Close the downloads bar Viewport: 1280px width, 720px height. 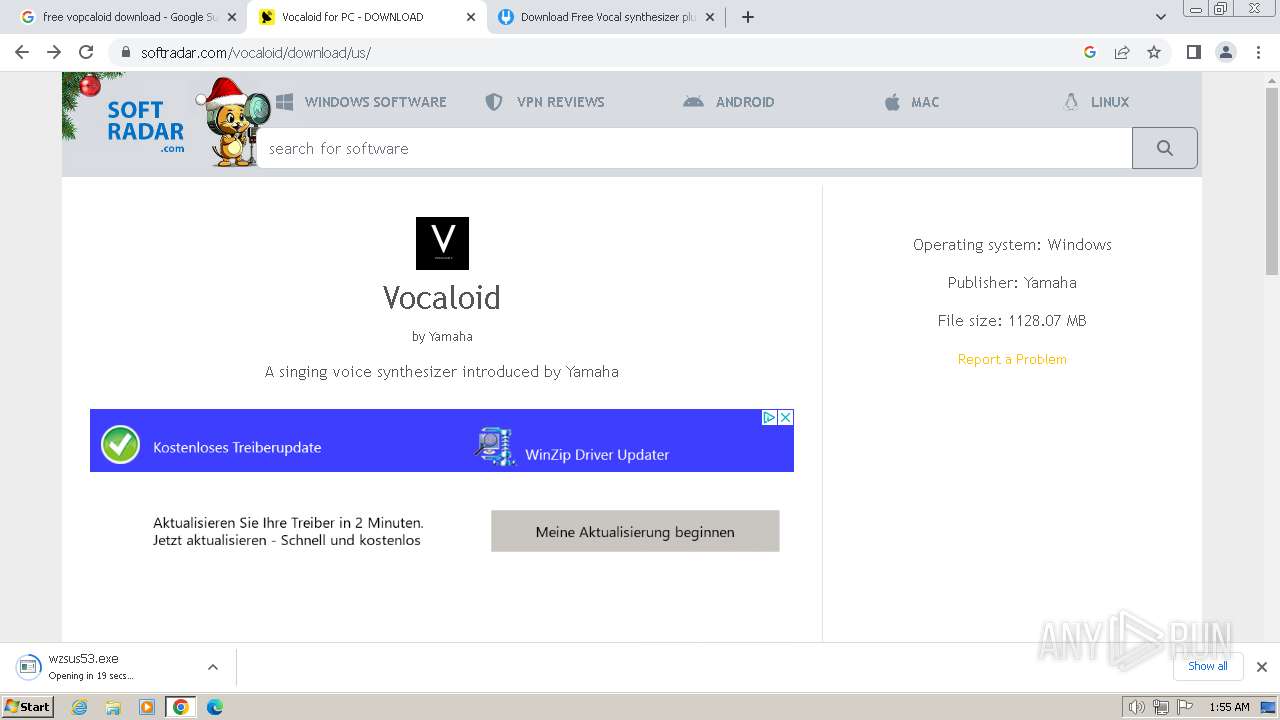pyautogui.click(x=1261, y=667)
